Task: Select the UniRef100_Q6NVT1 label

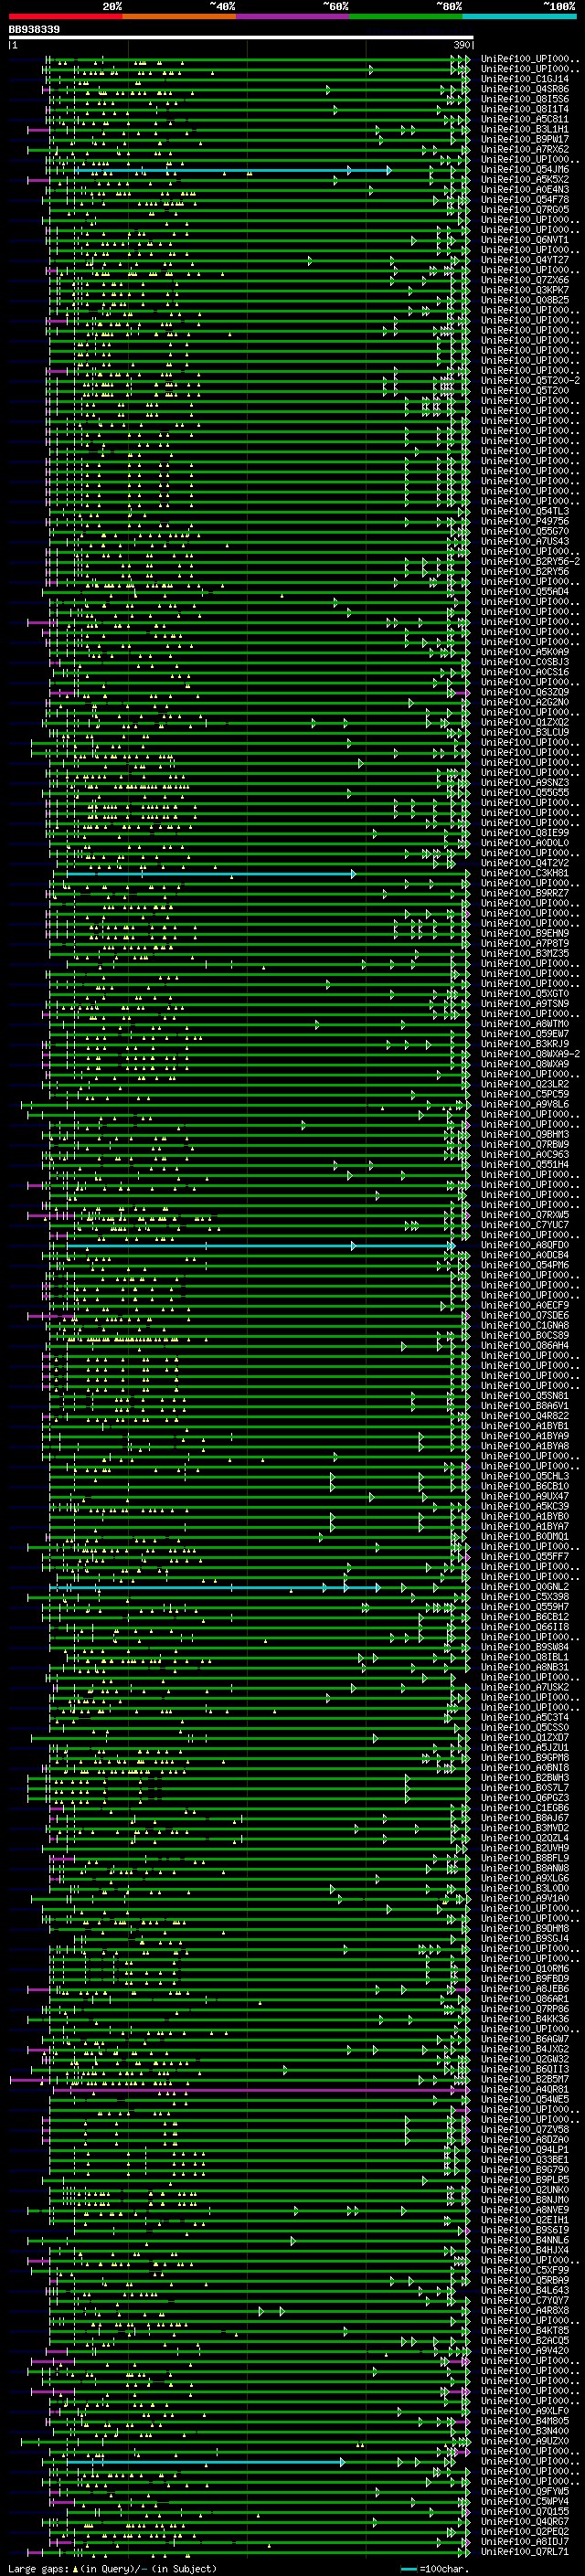Action: tap(525, 240)
